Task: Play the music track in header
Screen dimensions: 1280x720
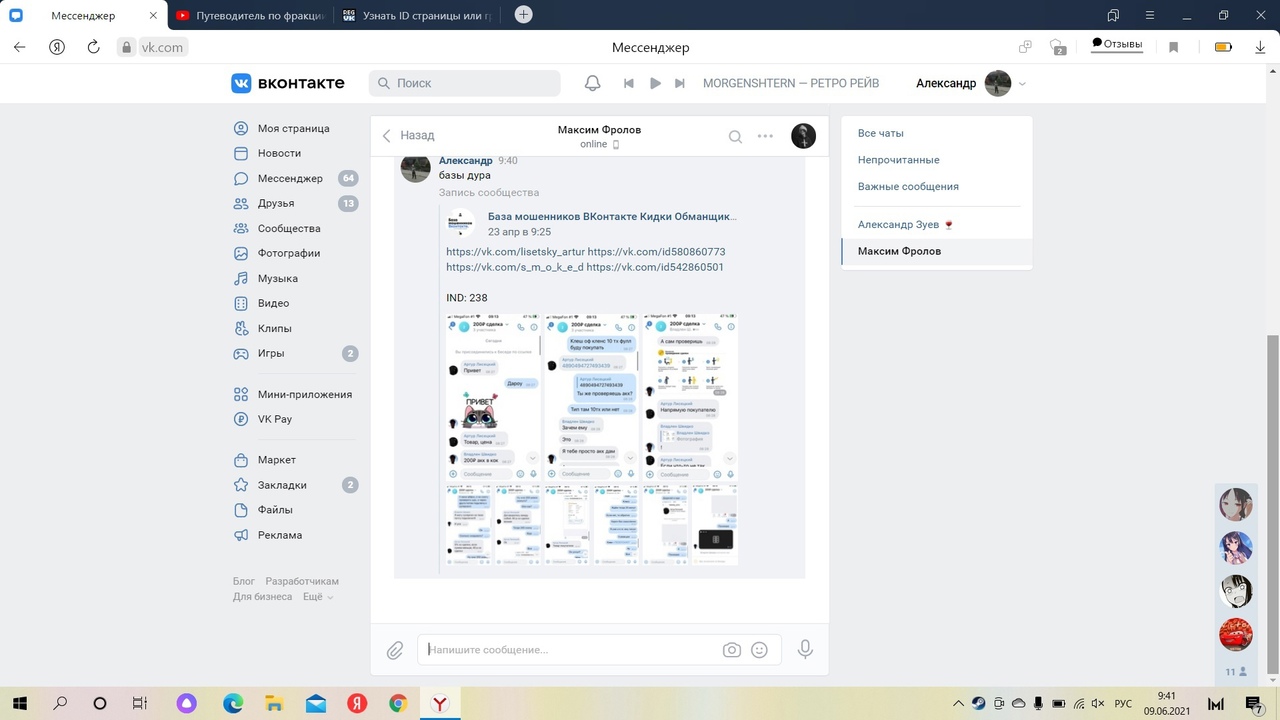Action: click(655, 83)
